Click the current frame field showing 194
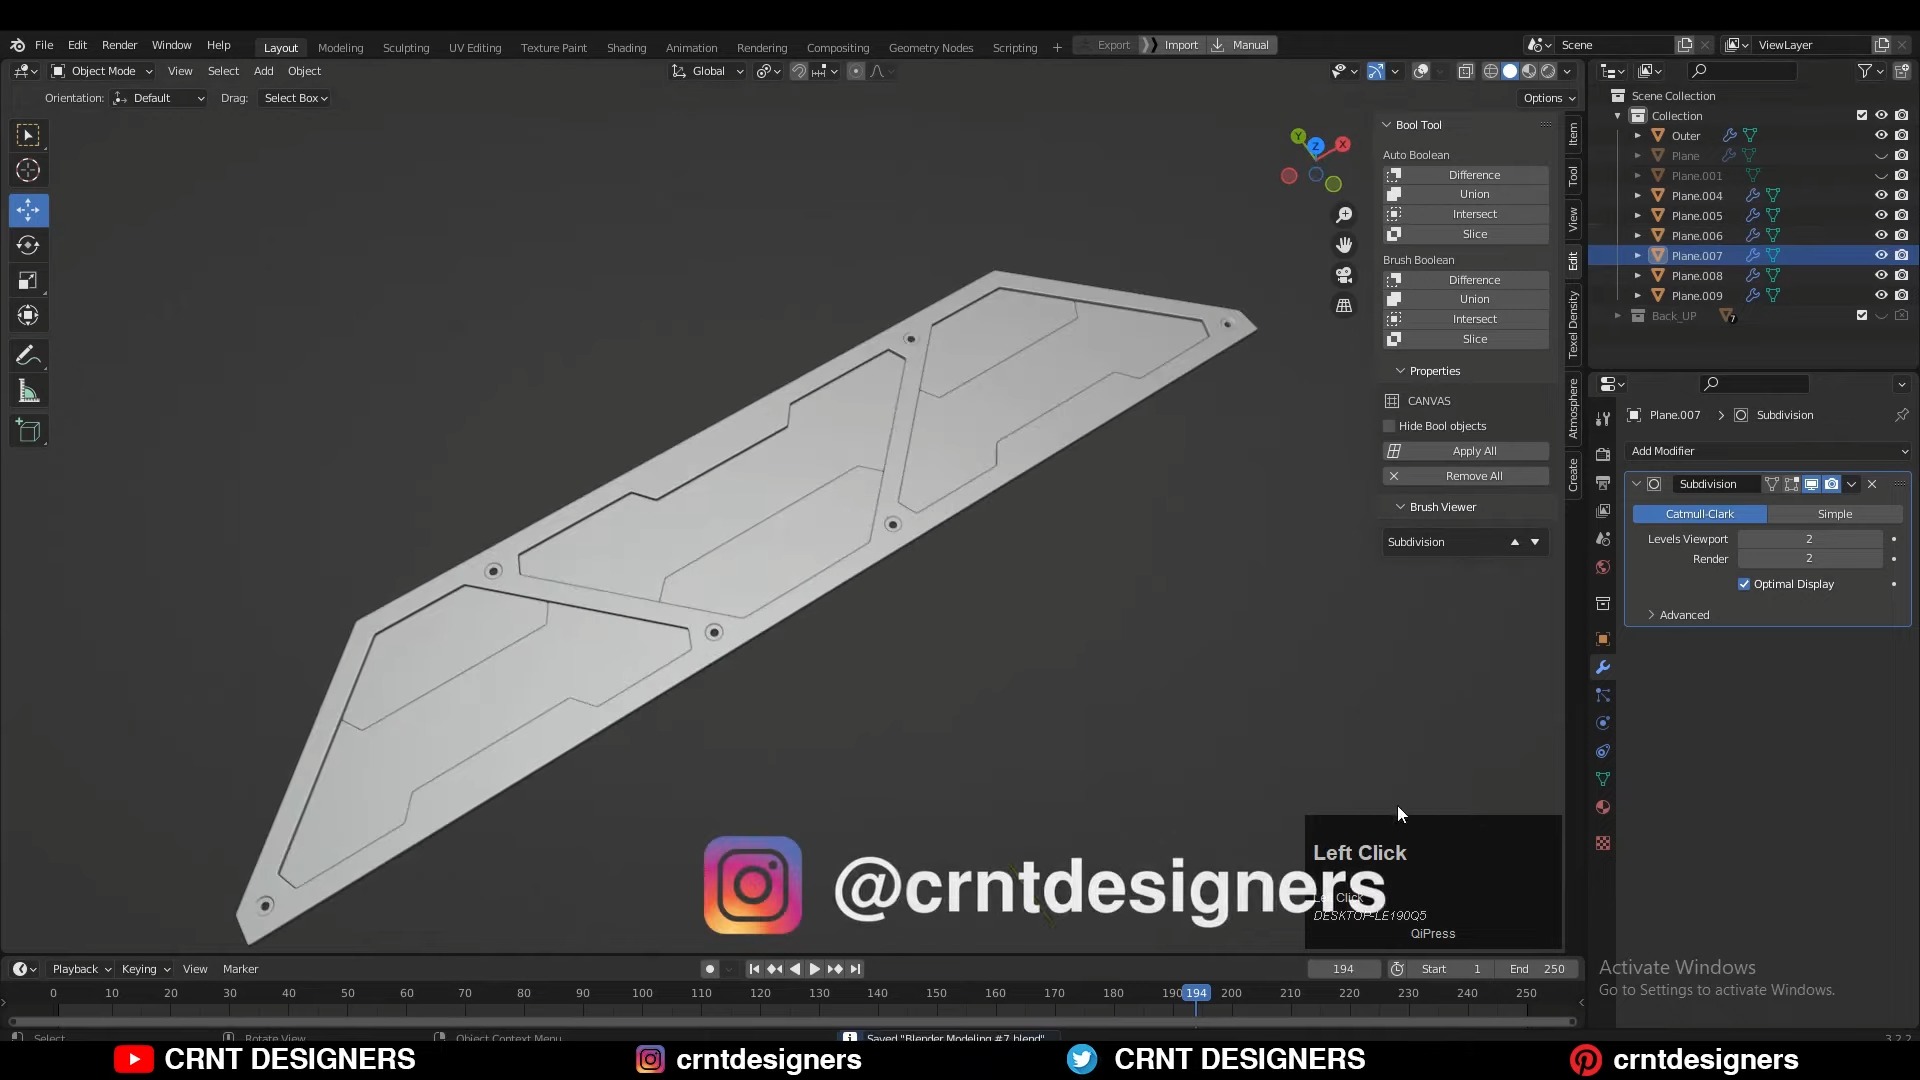Image resolution: width=1920 pixels, height=1080 pixels. point(1344,968)
